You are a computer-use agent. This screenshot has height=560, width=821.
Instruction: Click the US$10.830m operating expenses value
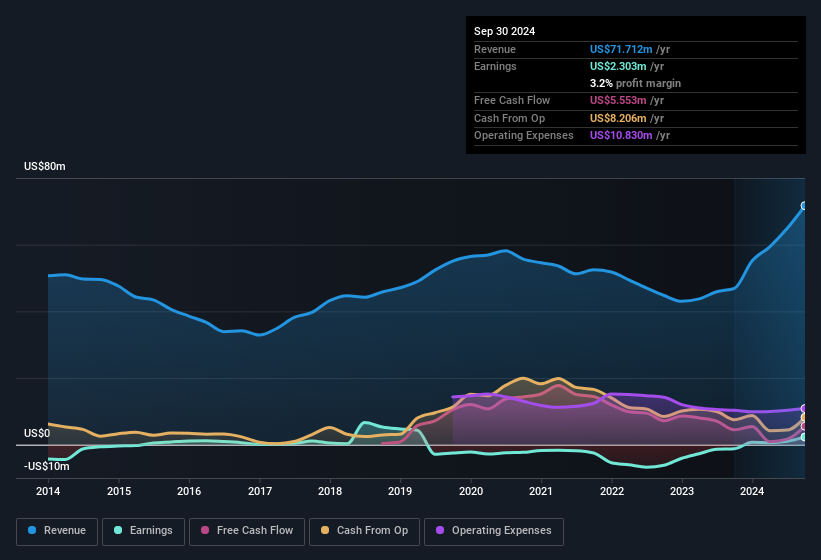click(621, 136)
